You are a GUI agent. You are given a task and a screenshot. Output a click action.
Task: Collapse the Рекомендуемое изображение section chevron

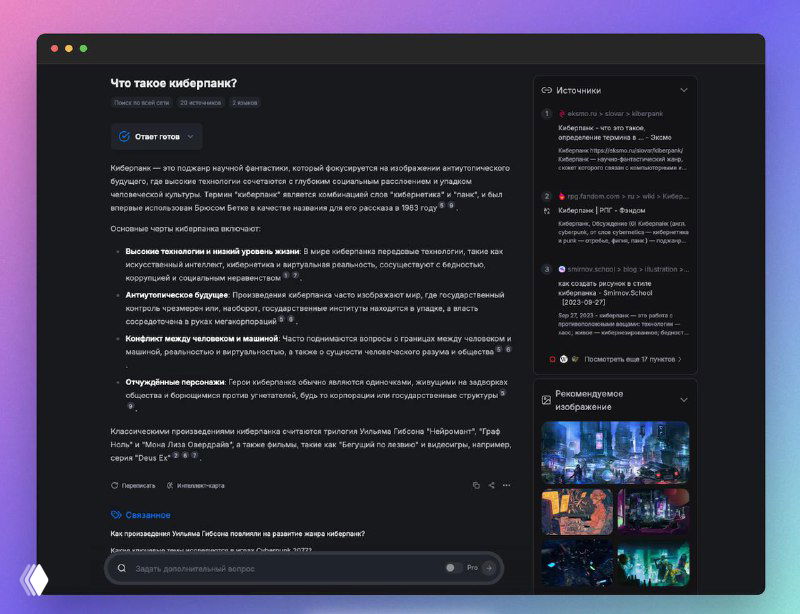pos(684,400)
